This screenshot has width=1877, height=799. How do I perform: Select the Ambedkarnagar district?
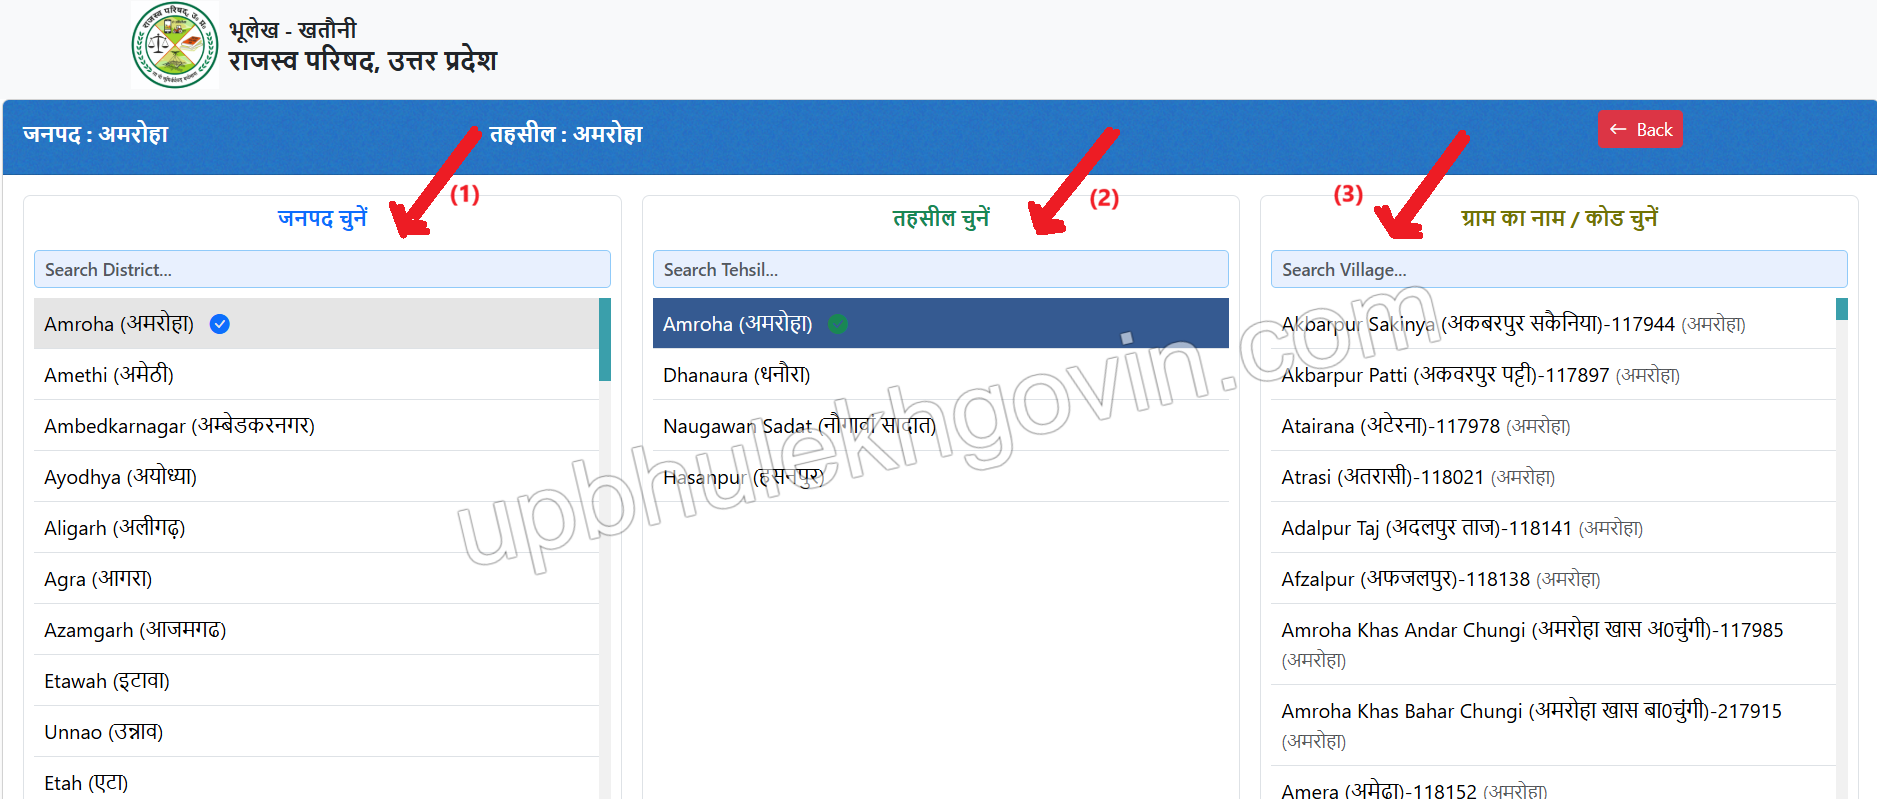(x=316, y=426)
